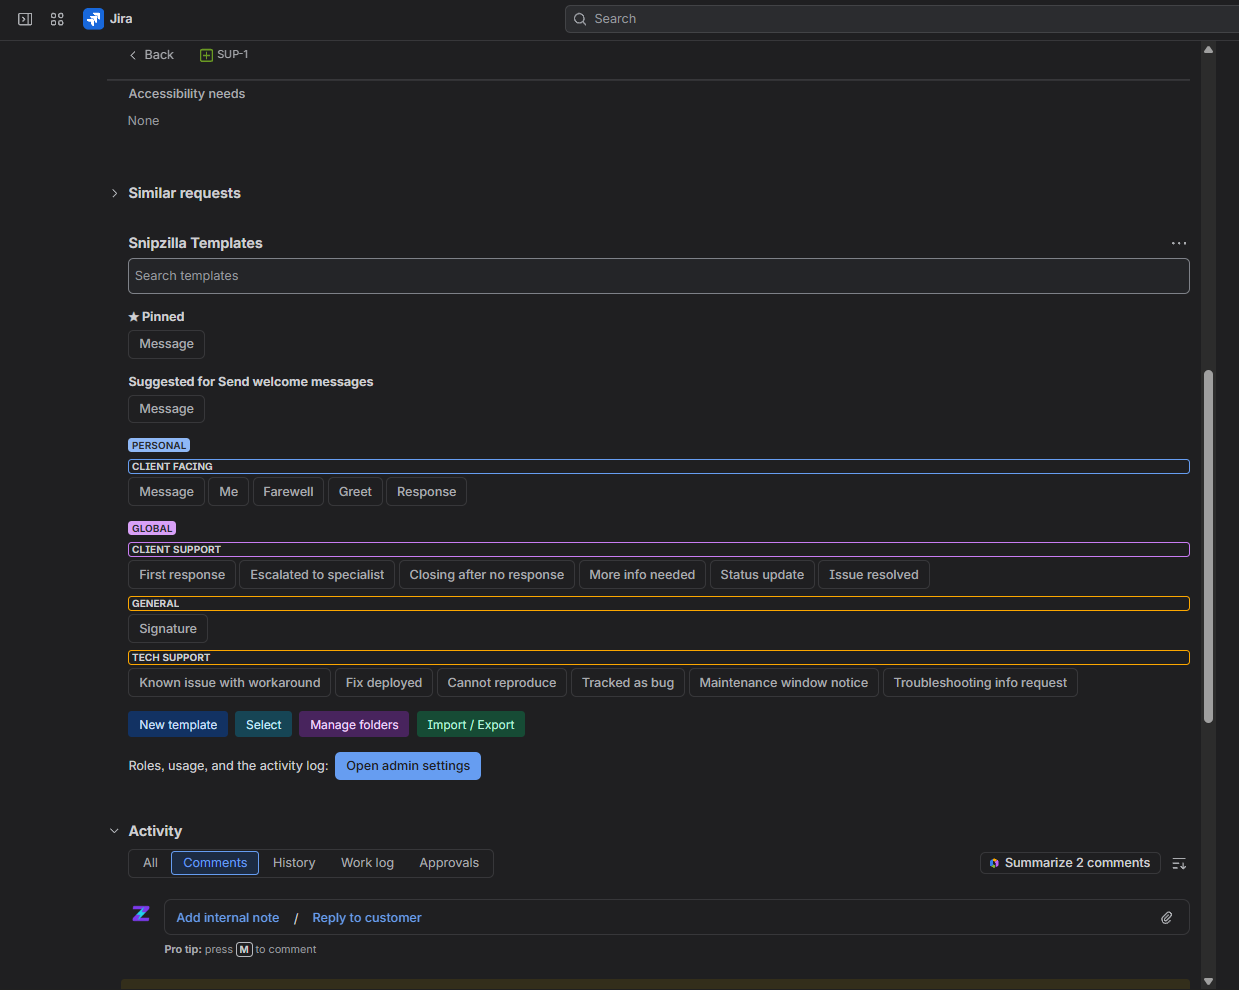1239x990 pixels.
Task: Collapse the GENERAL folder header
Action: click(659, 604)
